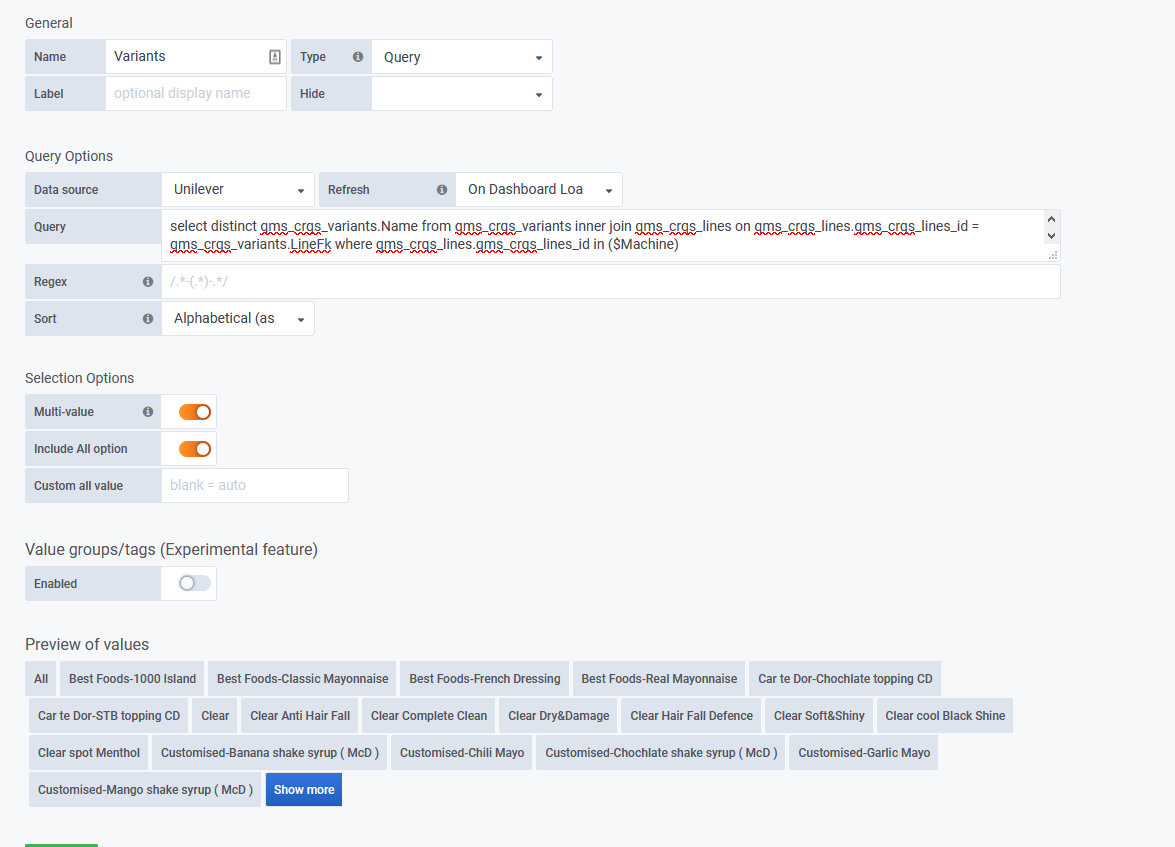Image resolution: width=1175 pixels, height=847 pixels.
Task: Click the scroll-up arrow on the Query box
Action: [1051, 217]
